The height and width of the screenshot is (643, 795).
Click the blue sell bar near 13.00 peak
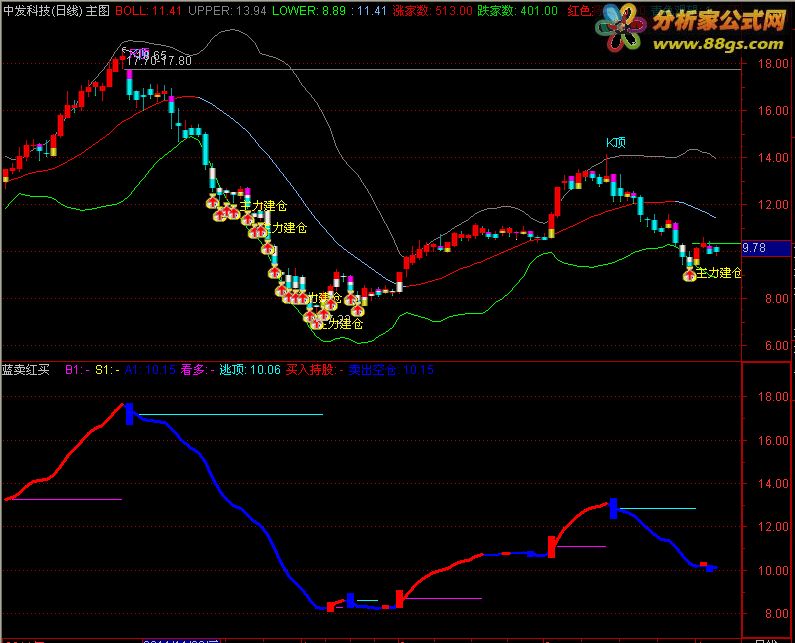click(613, 508)
